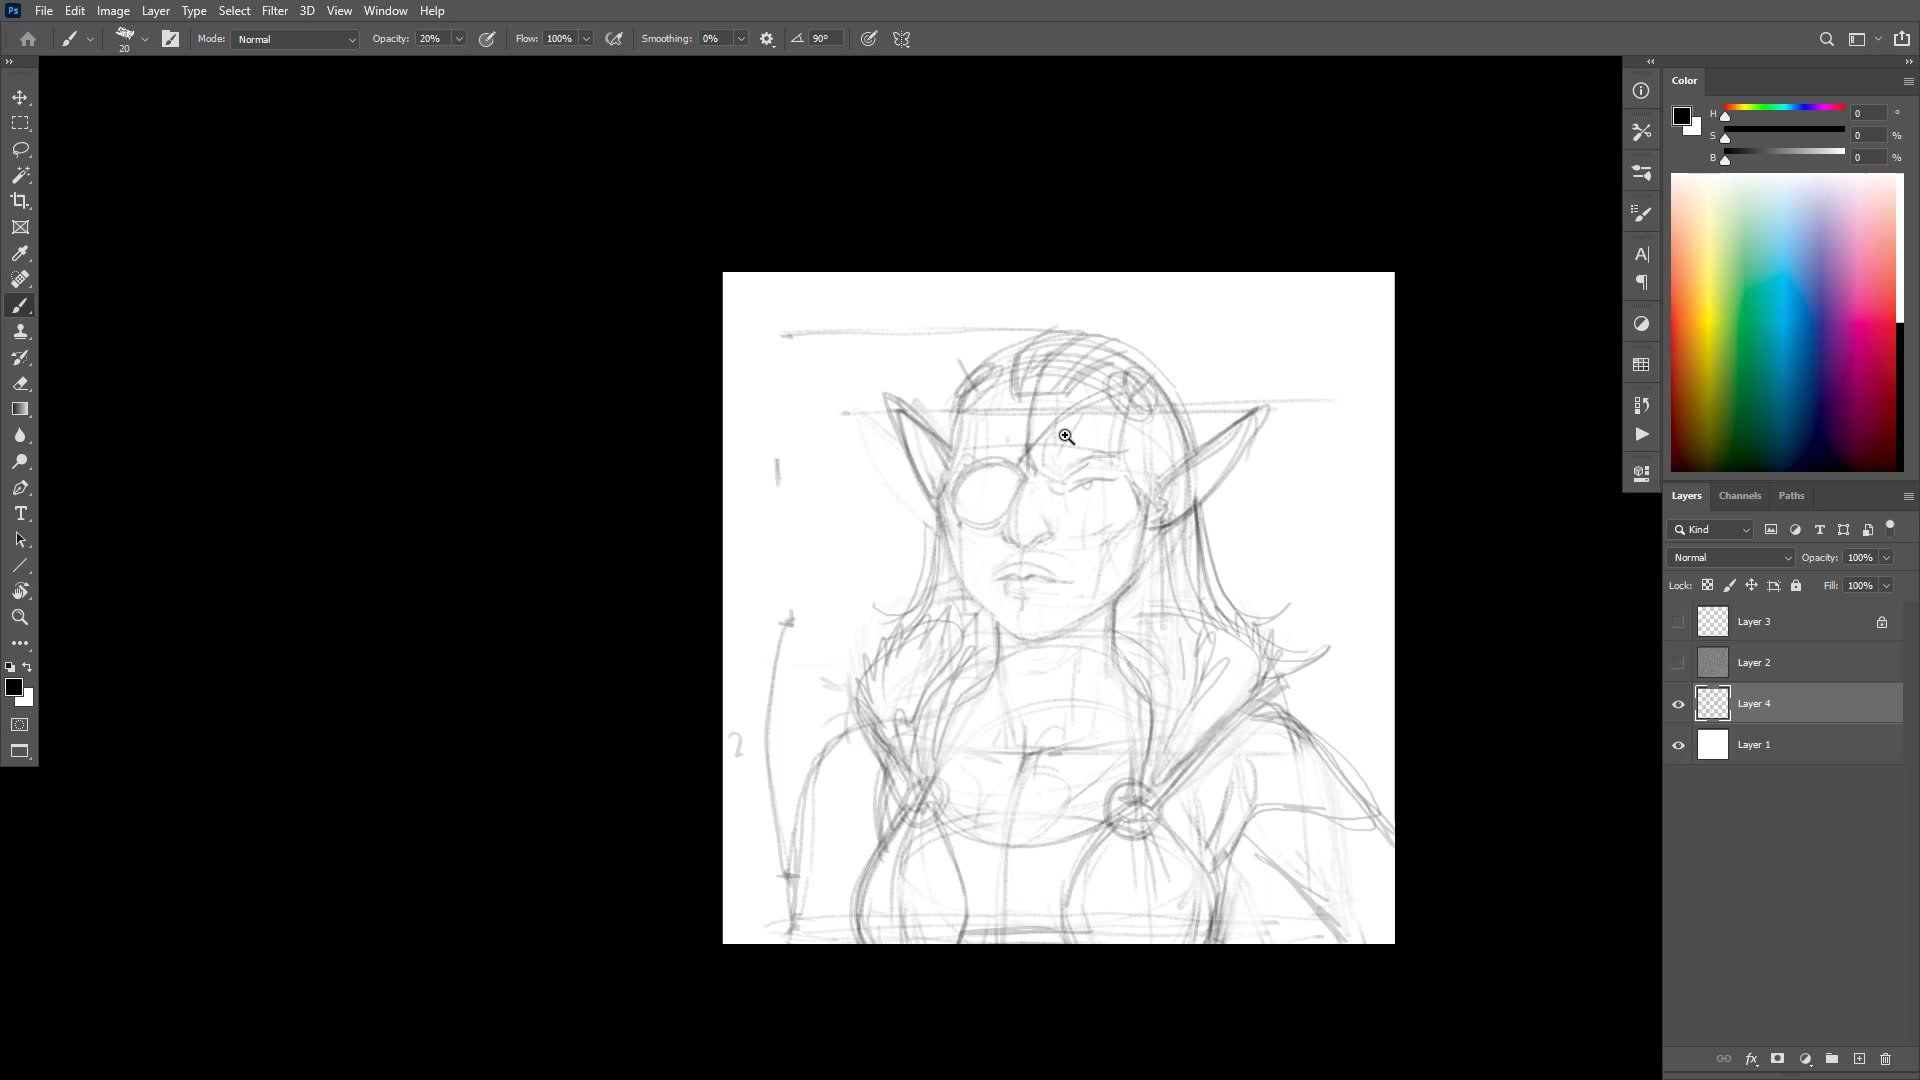Viewport: 1920px width, 1080px height.
Task: Hide the Layer 4 visibility eye
Action: [x=1678, y=705]
